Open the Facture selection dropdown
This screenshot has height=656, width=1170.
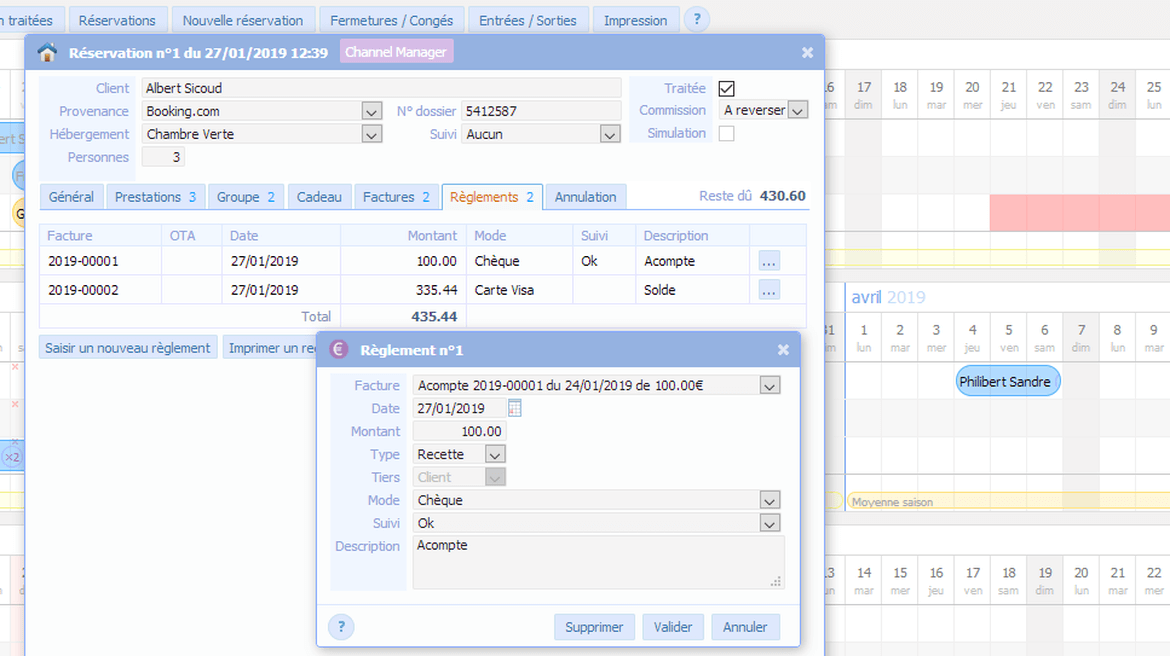769,386
